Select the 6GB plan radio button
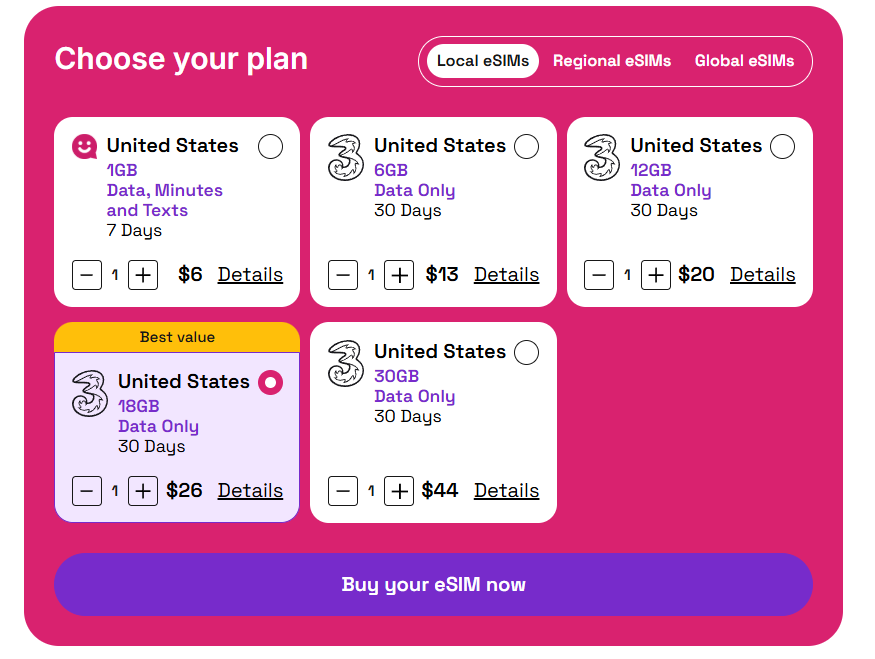This screenshot has height=659, width=875. (x=526, y=147)
